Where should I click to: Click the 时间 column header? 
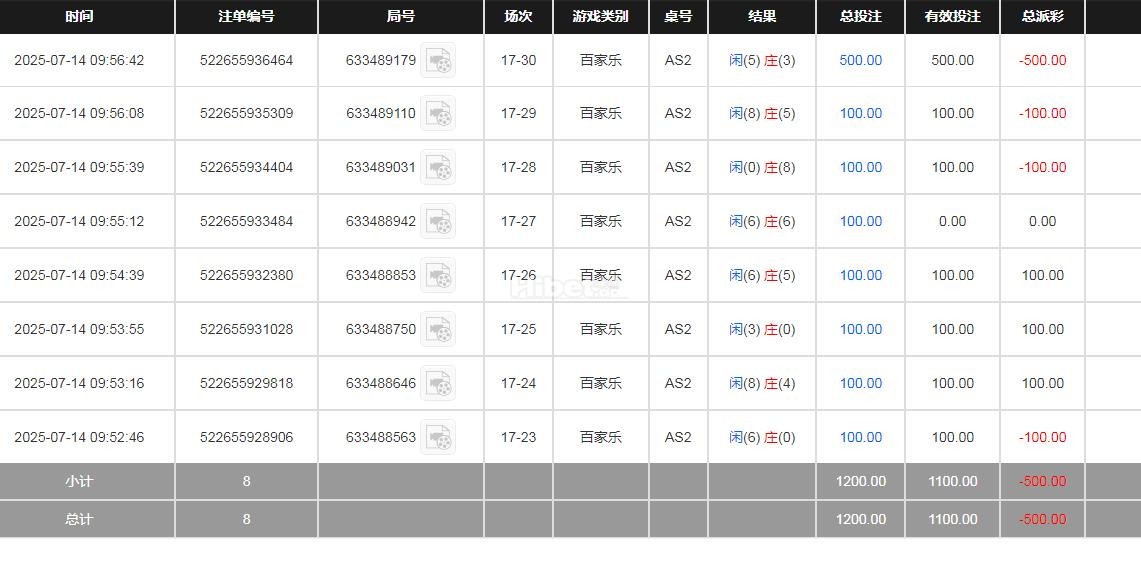coord(79,16)
